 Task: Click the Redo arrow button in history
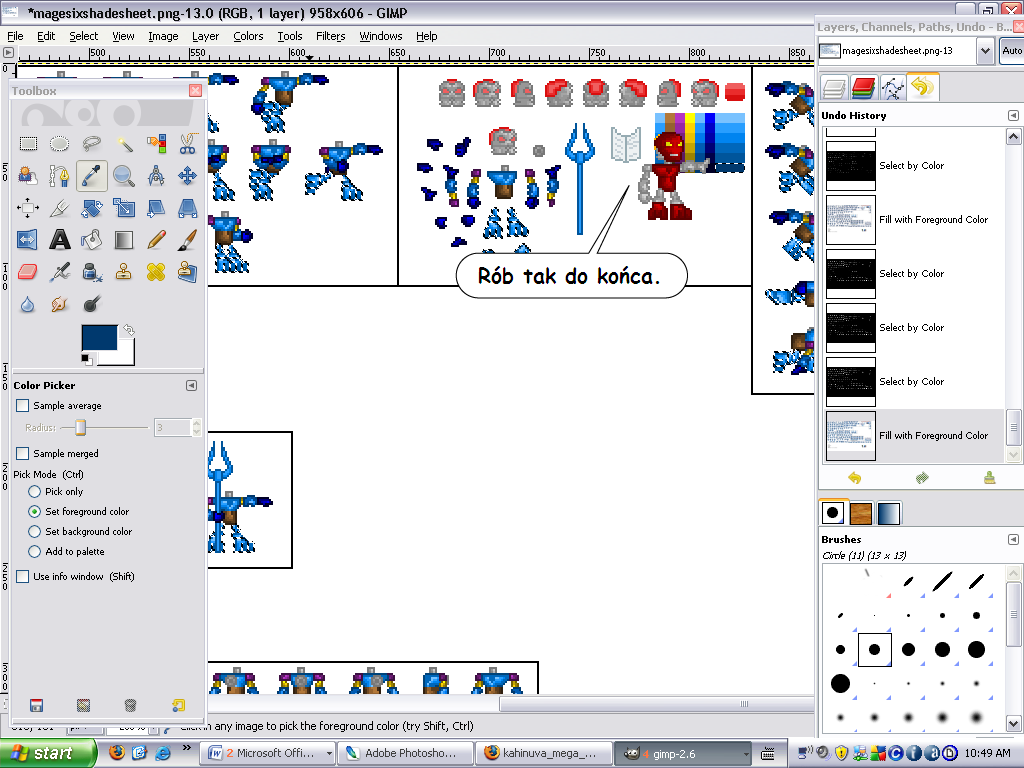click(922, 478)
